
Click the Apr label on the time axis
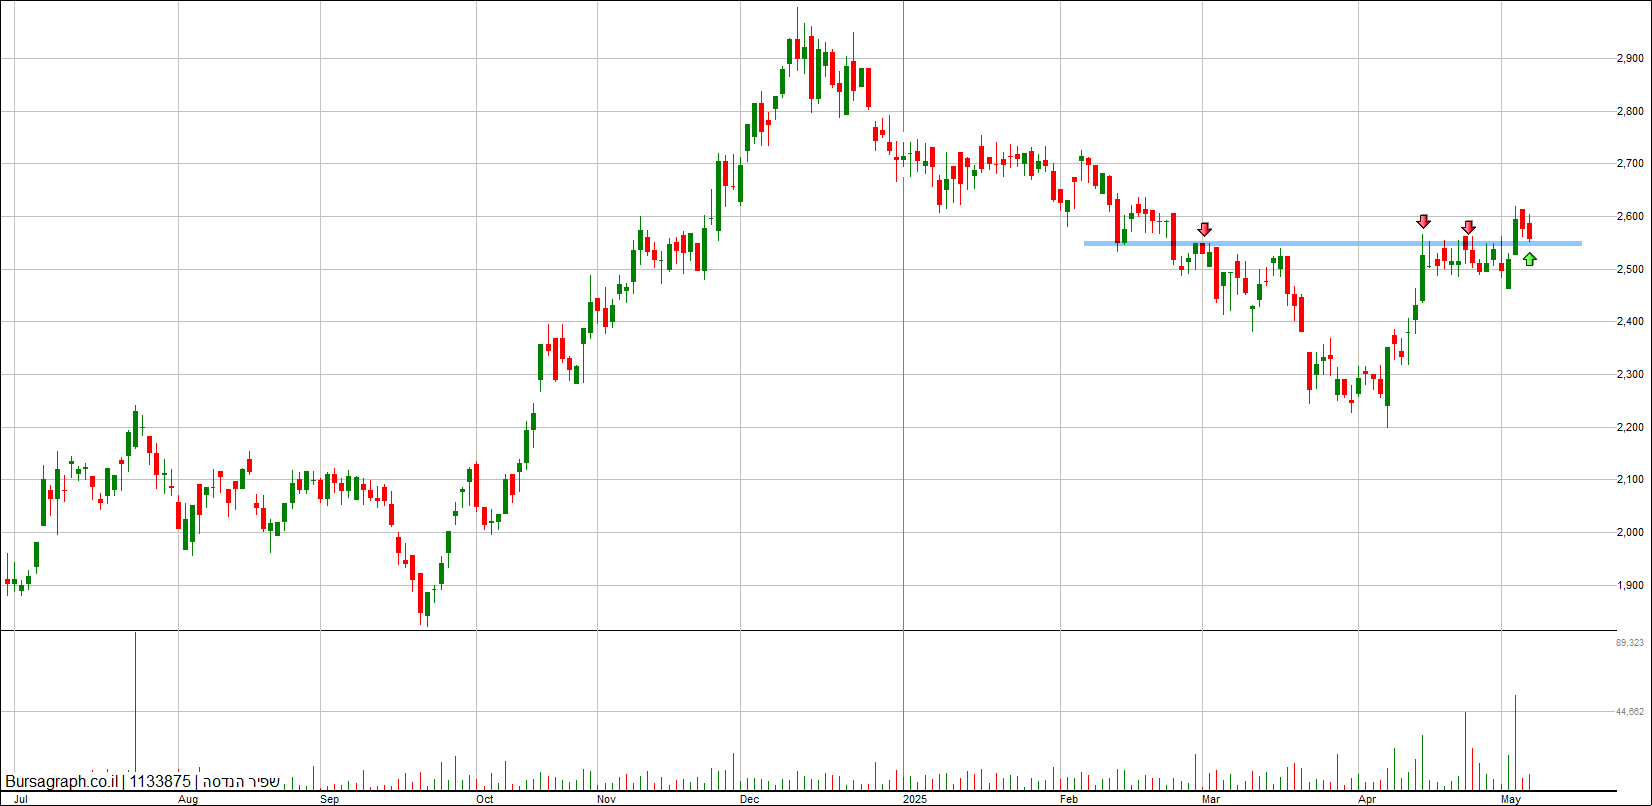pyautogui.click(x=1368, y=800)
